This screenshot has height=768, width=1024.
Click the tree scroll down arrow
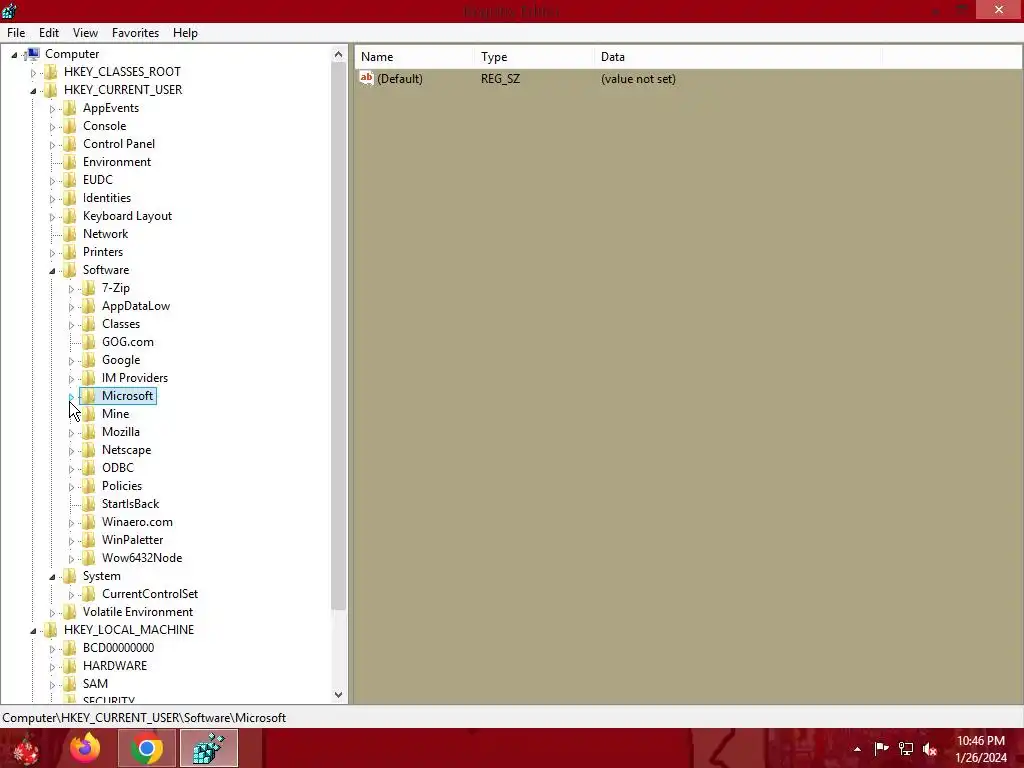(338, 695)
